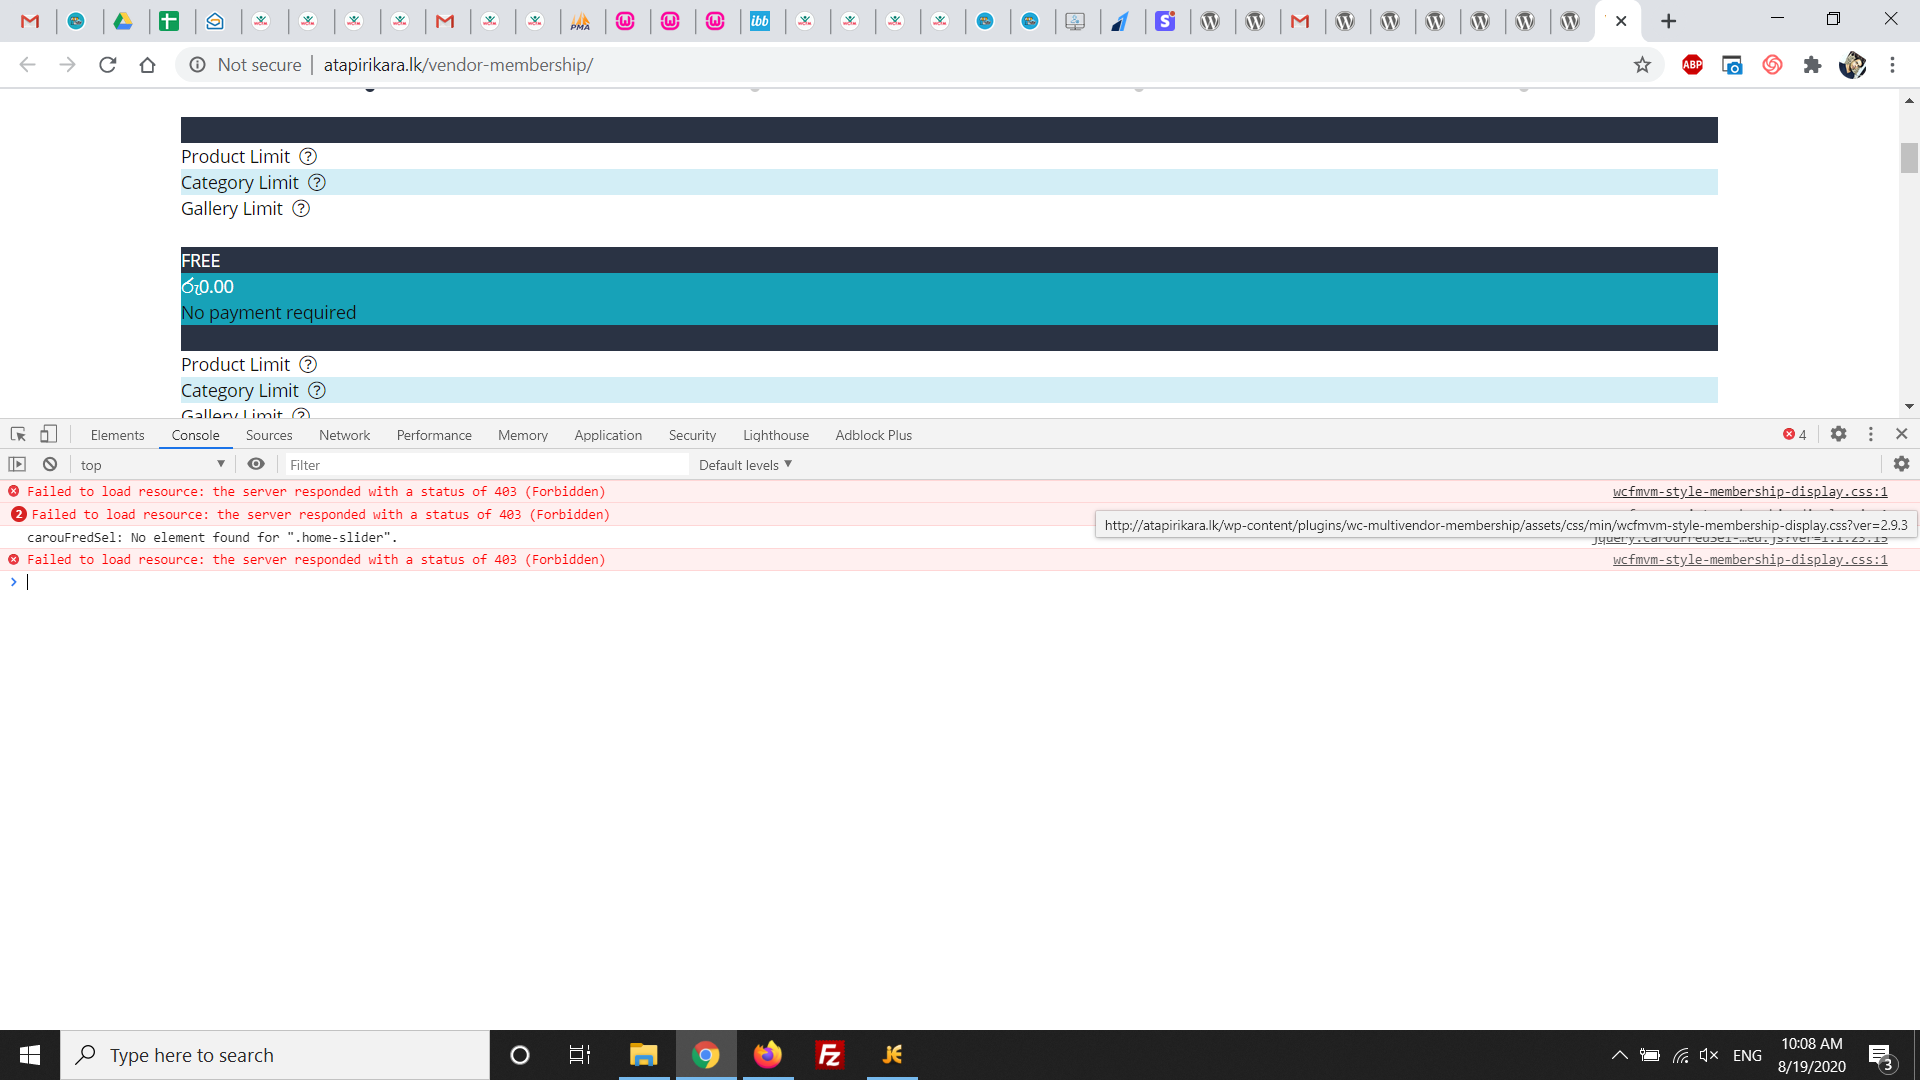Open FileZilla from the taskbar

point(830,1055)
